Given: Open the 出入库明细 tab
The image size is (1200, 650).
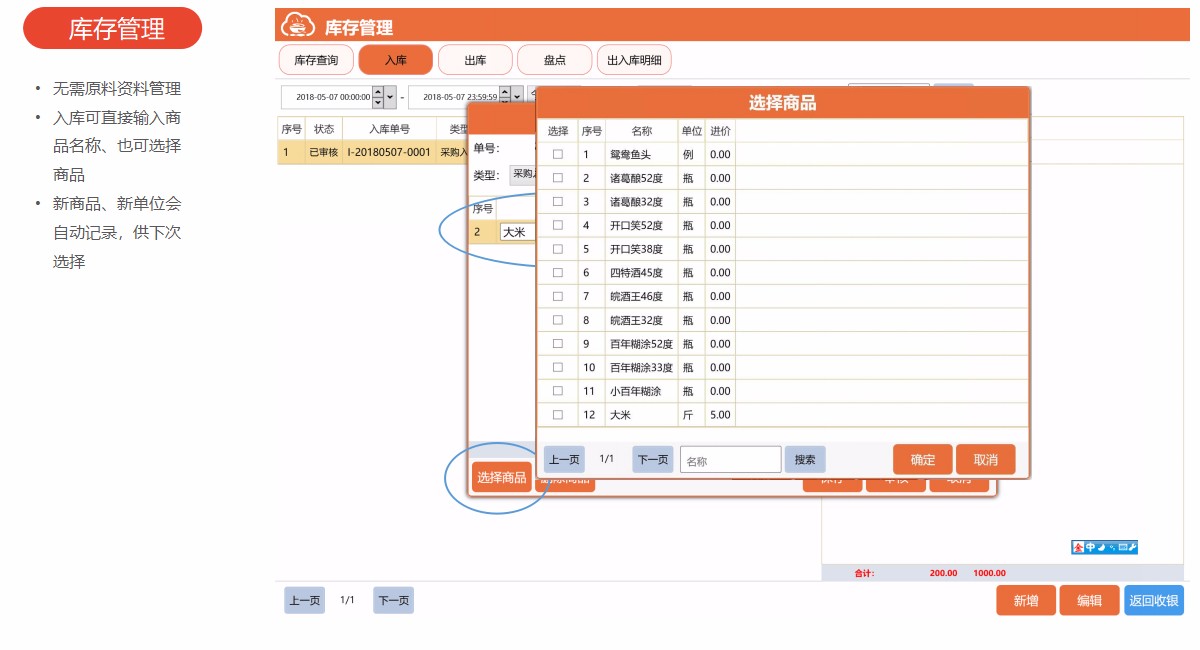Looking at the screenshot, I should [x=634, y=60].
